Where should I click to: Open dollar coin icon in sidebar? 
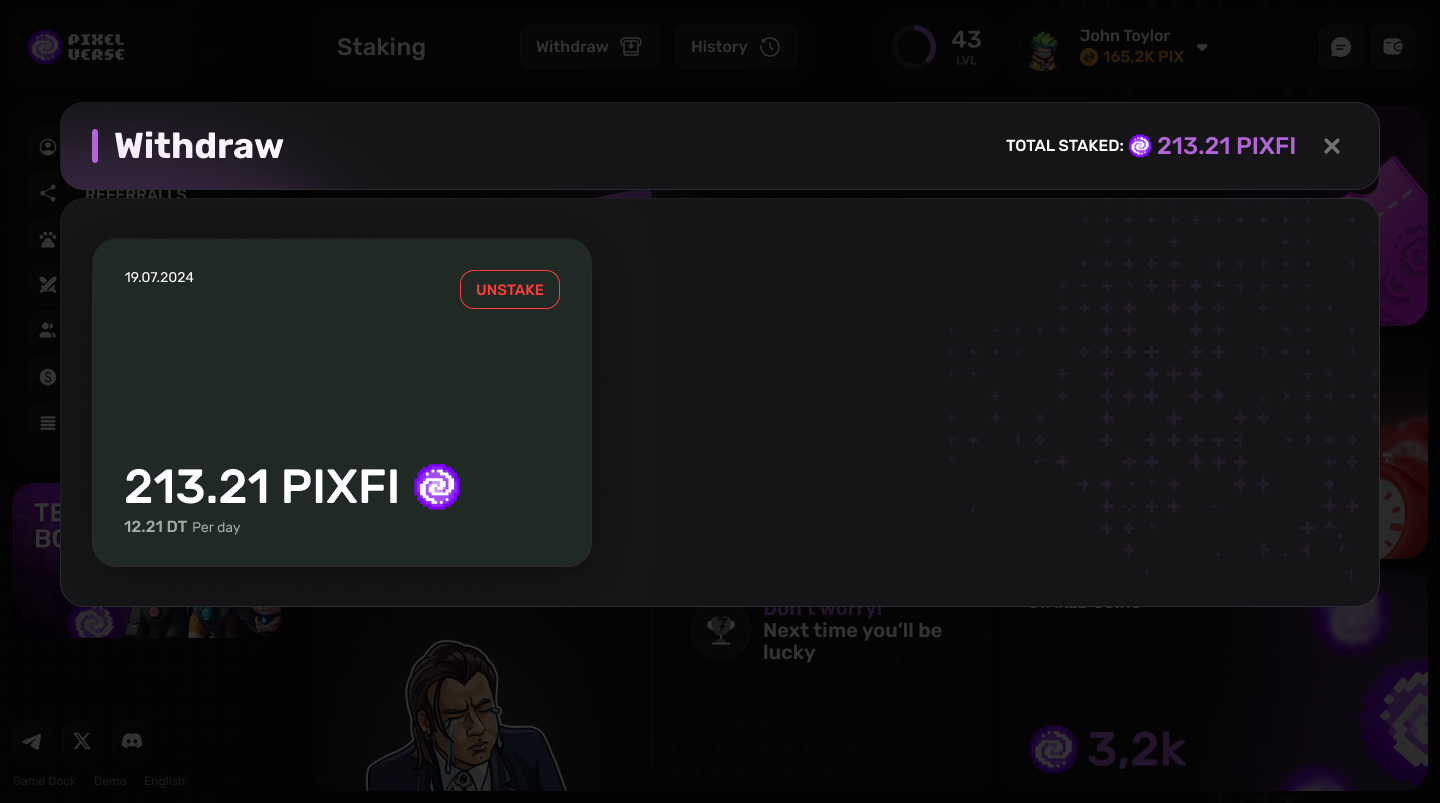click(x=48, y=377)
